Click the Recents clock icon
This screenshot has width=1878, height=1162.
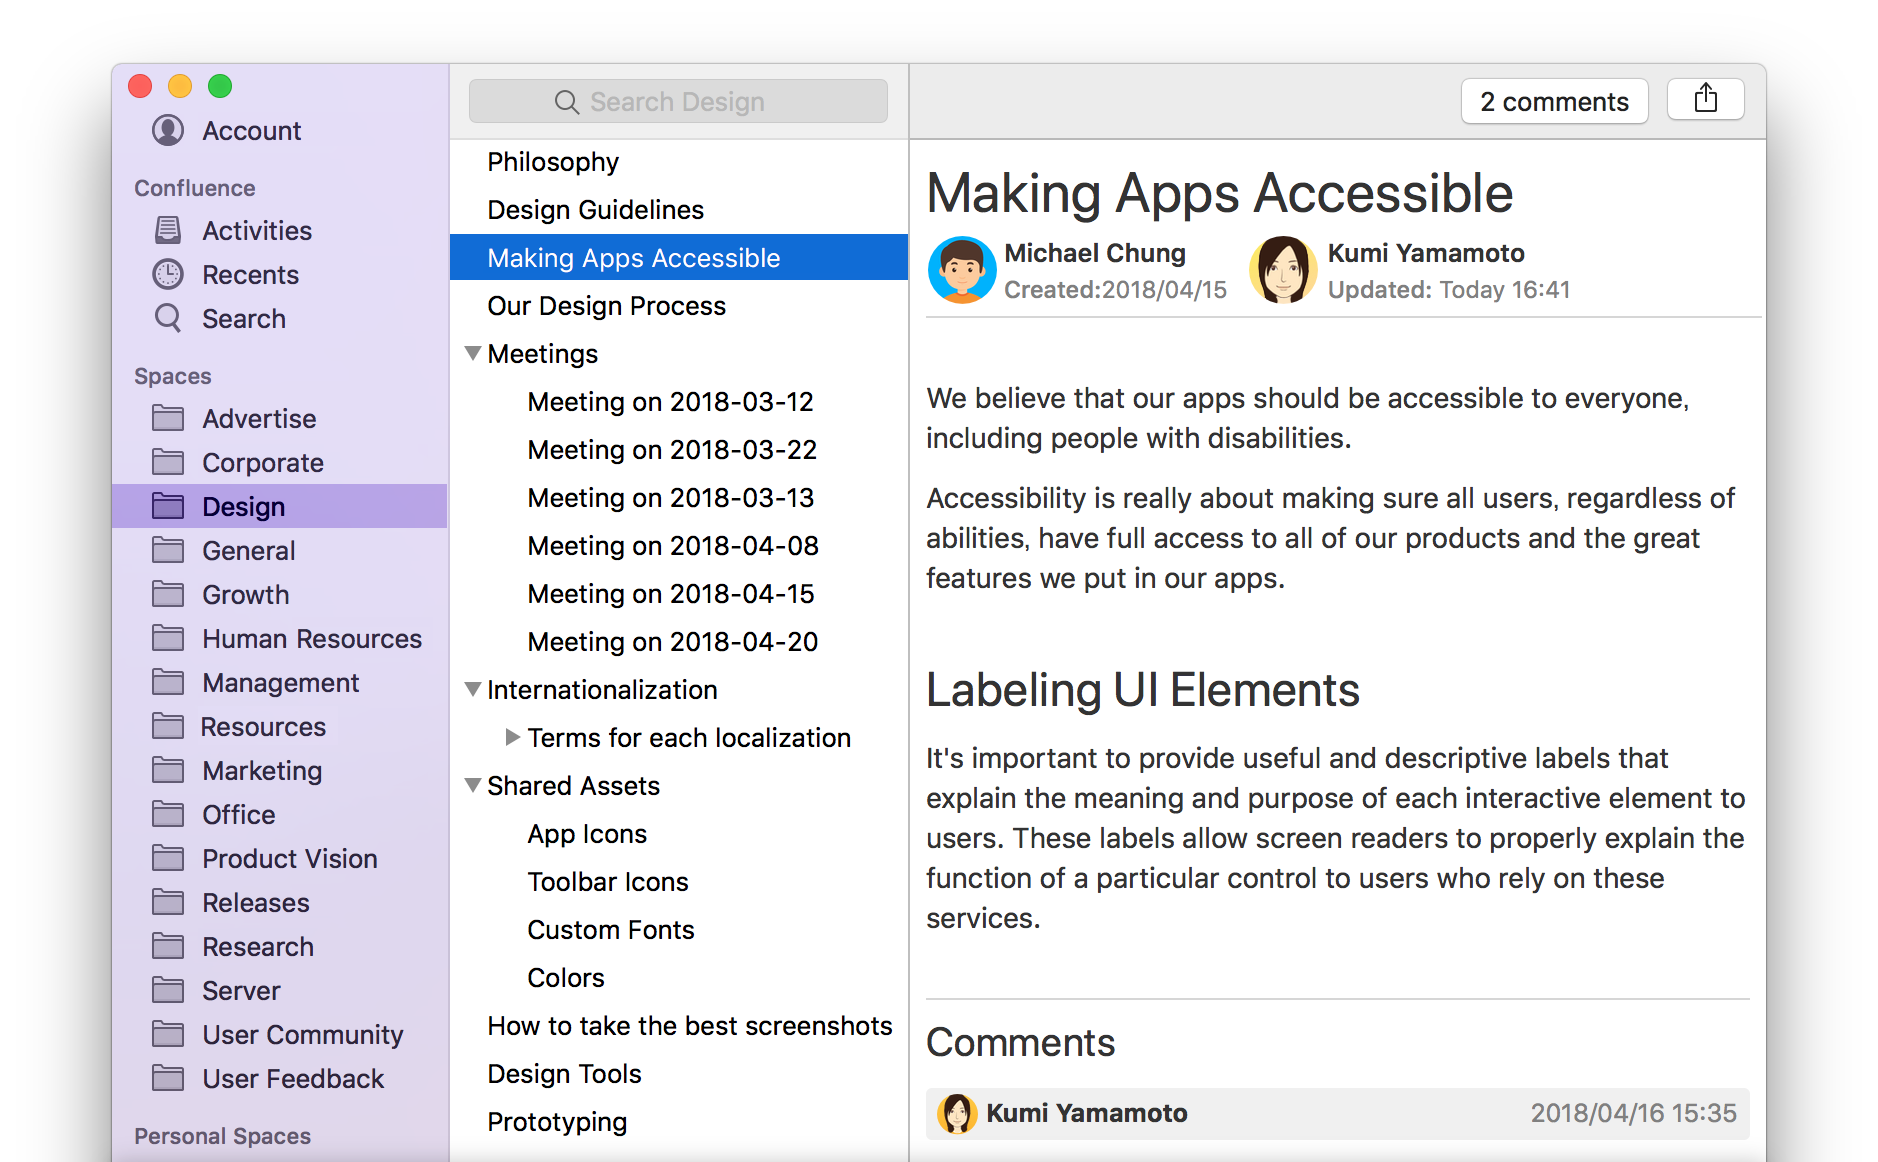pos(168,274)
